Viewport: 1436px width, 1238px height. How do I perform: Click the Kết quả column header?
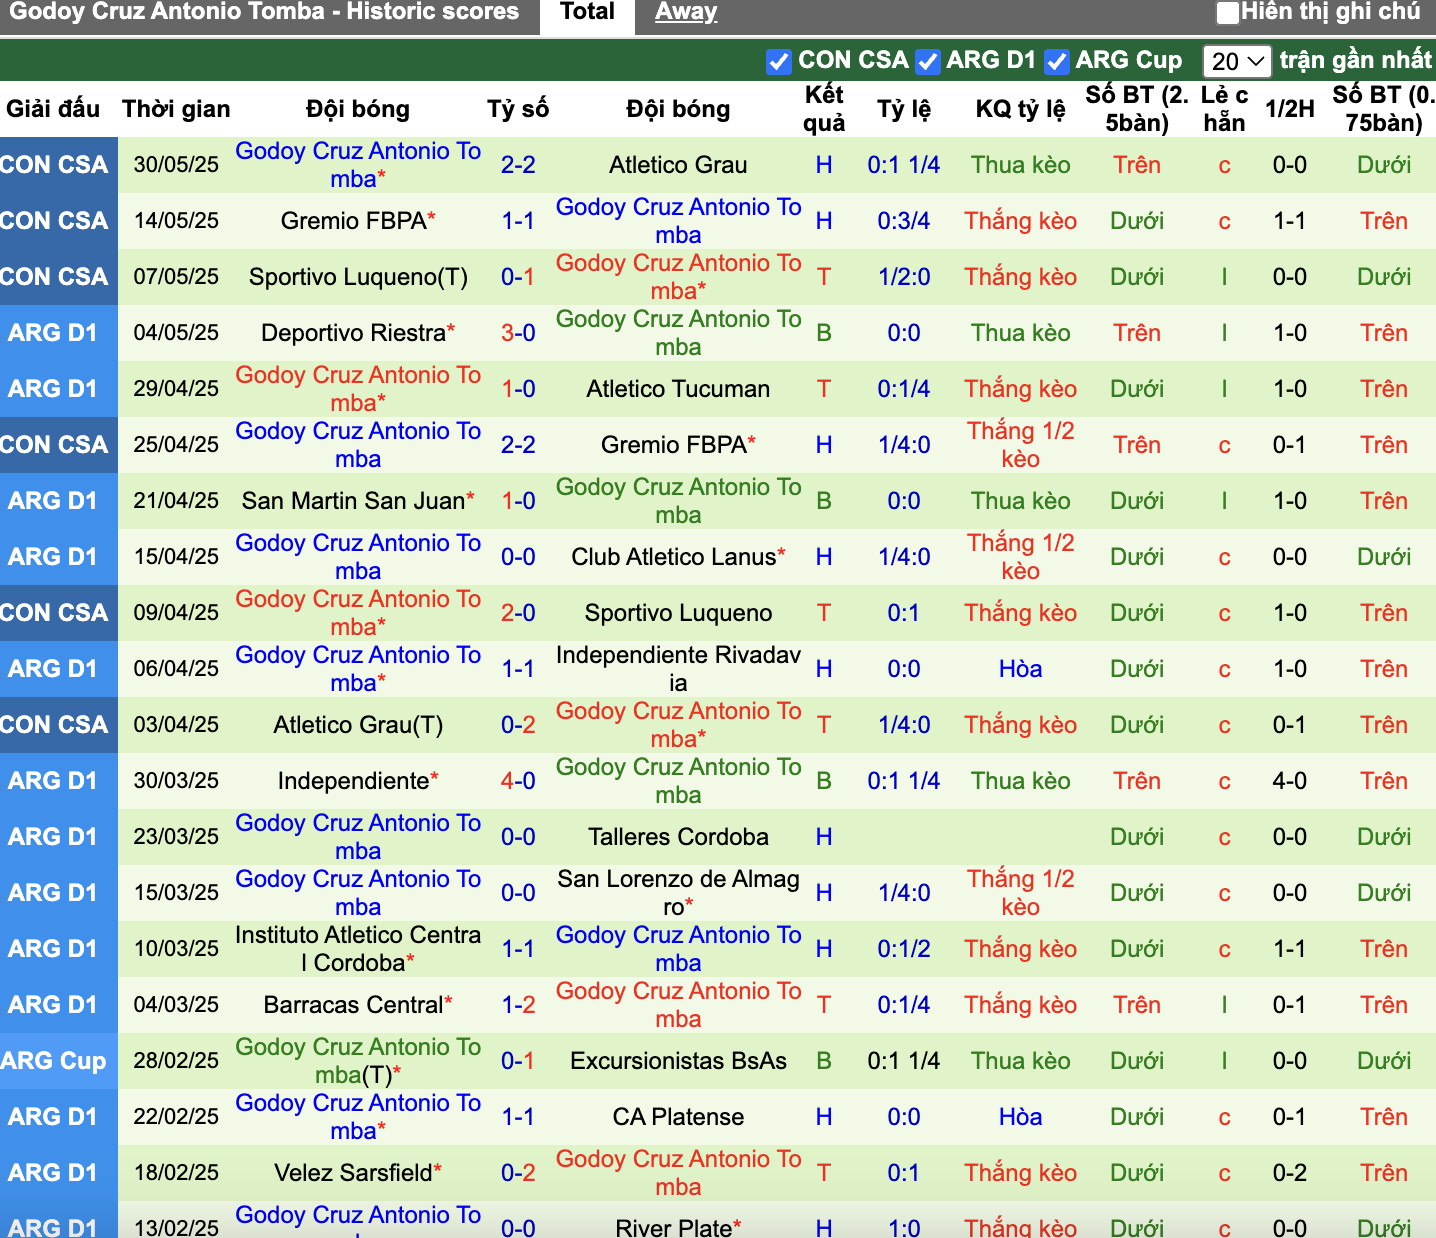click(x=824, y=109)
